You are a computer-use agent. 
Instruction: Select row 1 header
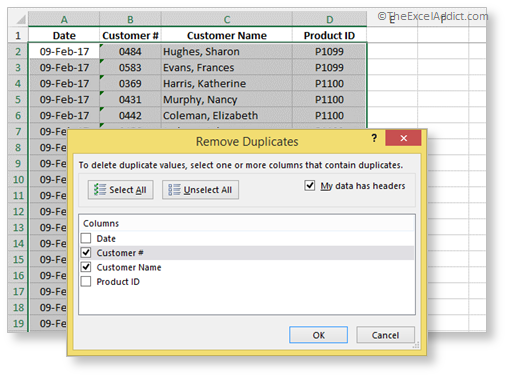(x=18, y=35)
